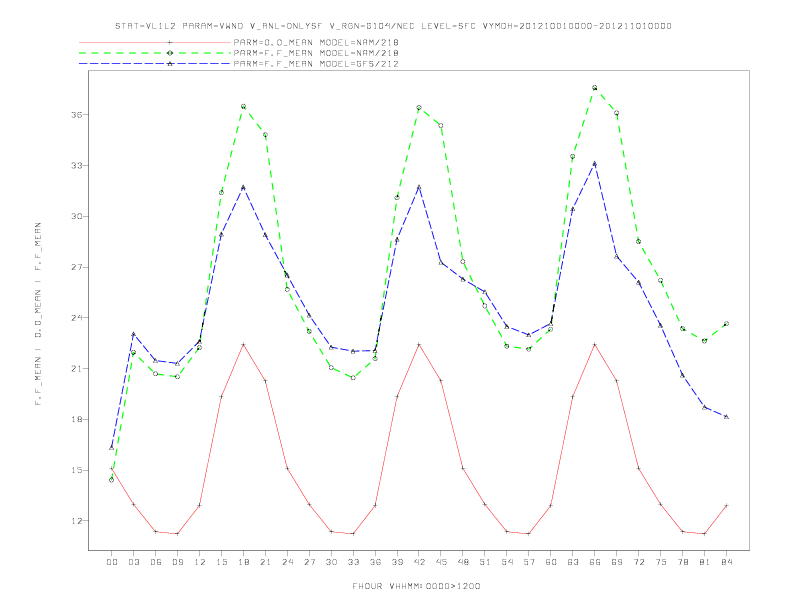This screenshot has height=612, width=792.
Task: Select legend label PARM=F.F_MEAN MODEL=NAM/218
Action: coord(316,53)
